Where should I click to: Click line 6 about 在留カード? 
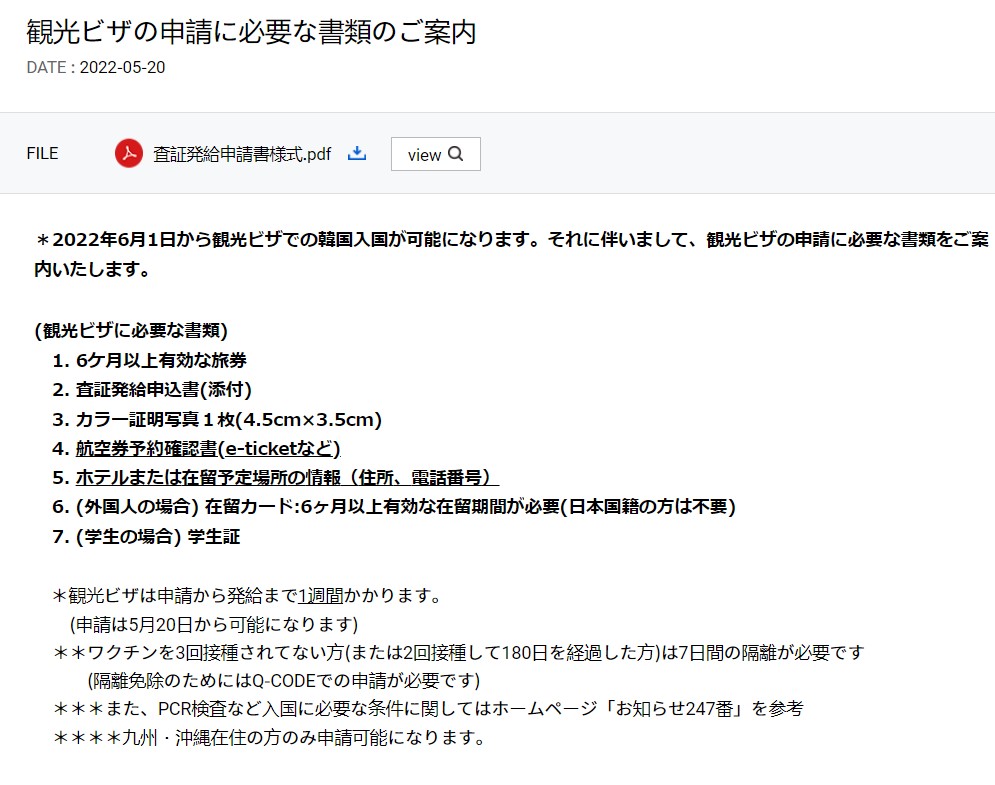tap(394, 506)
